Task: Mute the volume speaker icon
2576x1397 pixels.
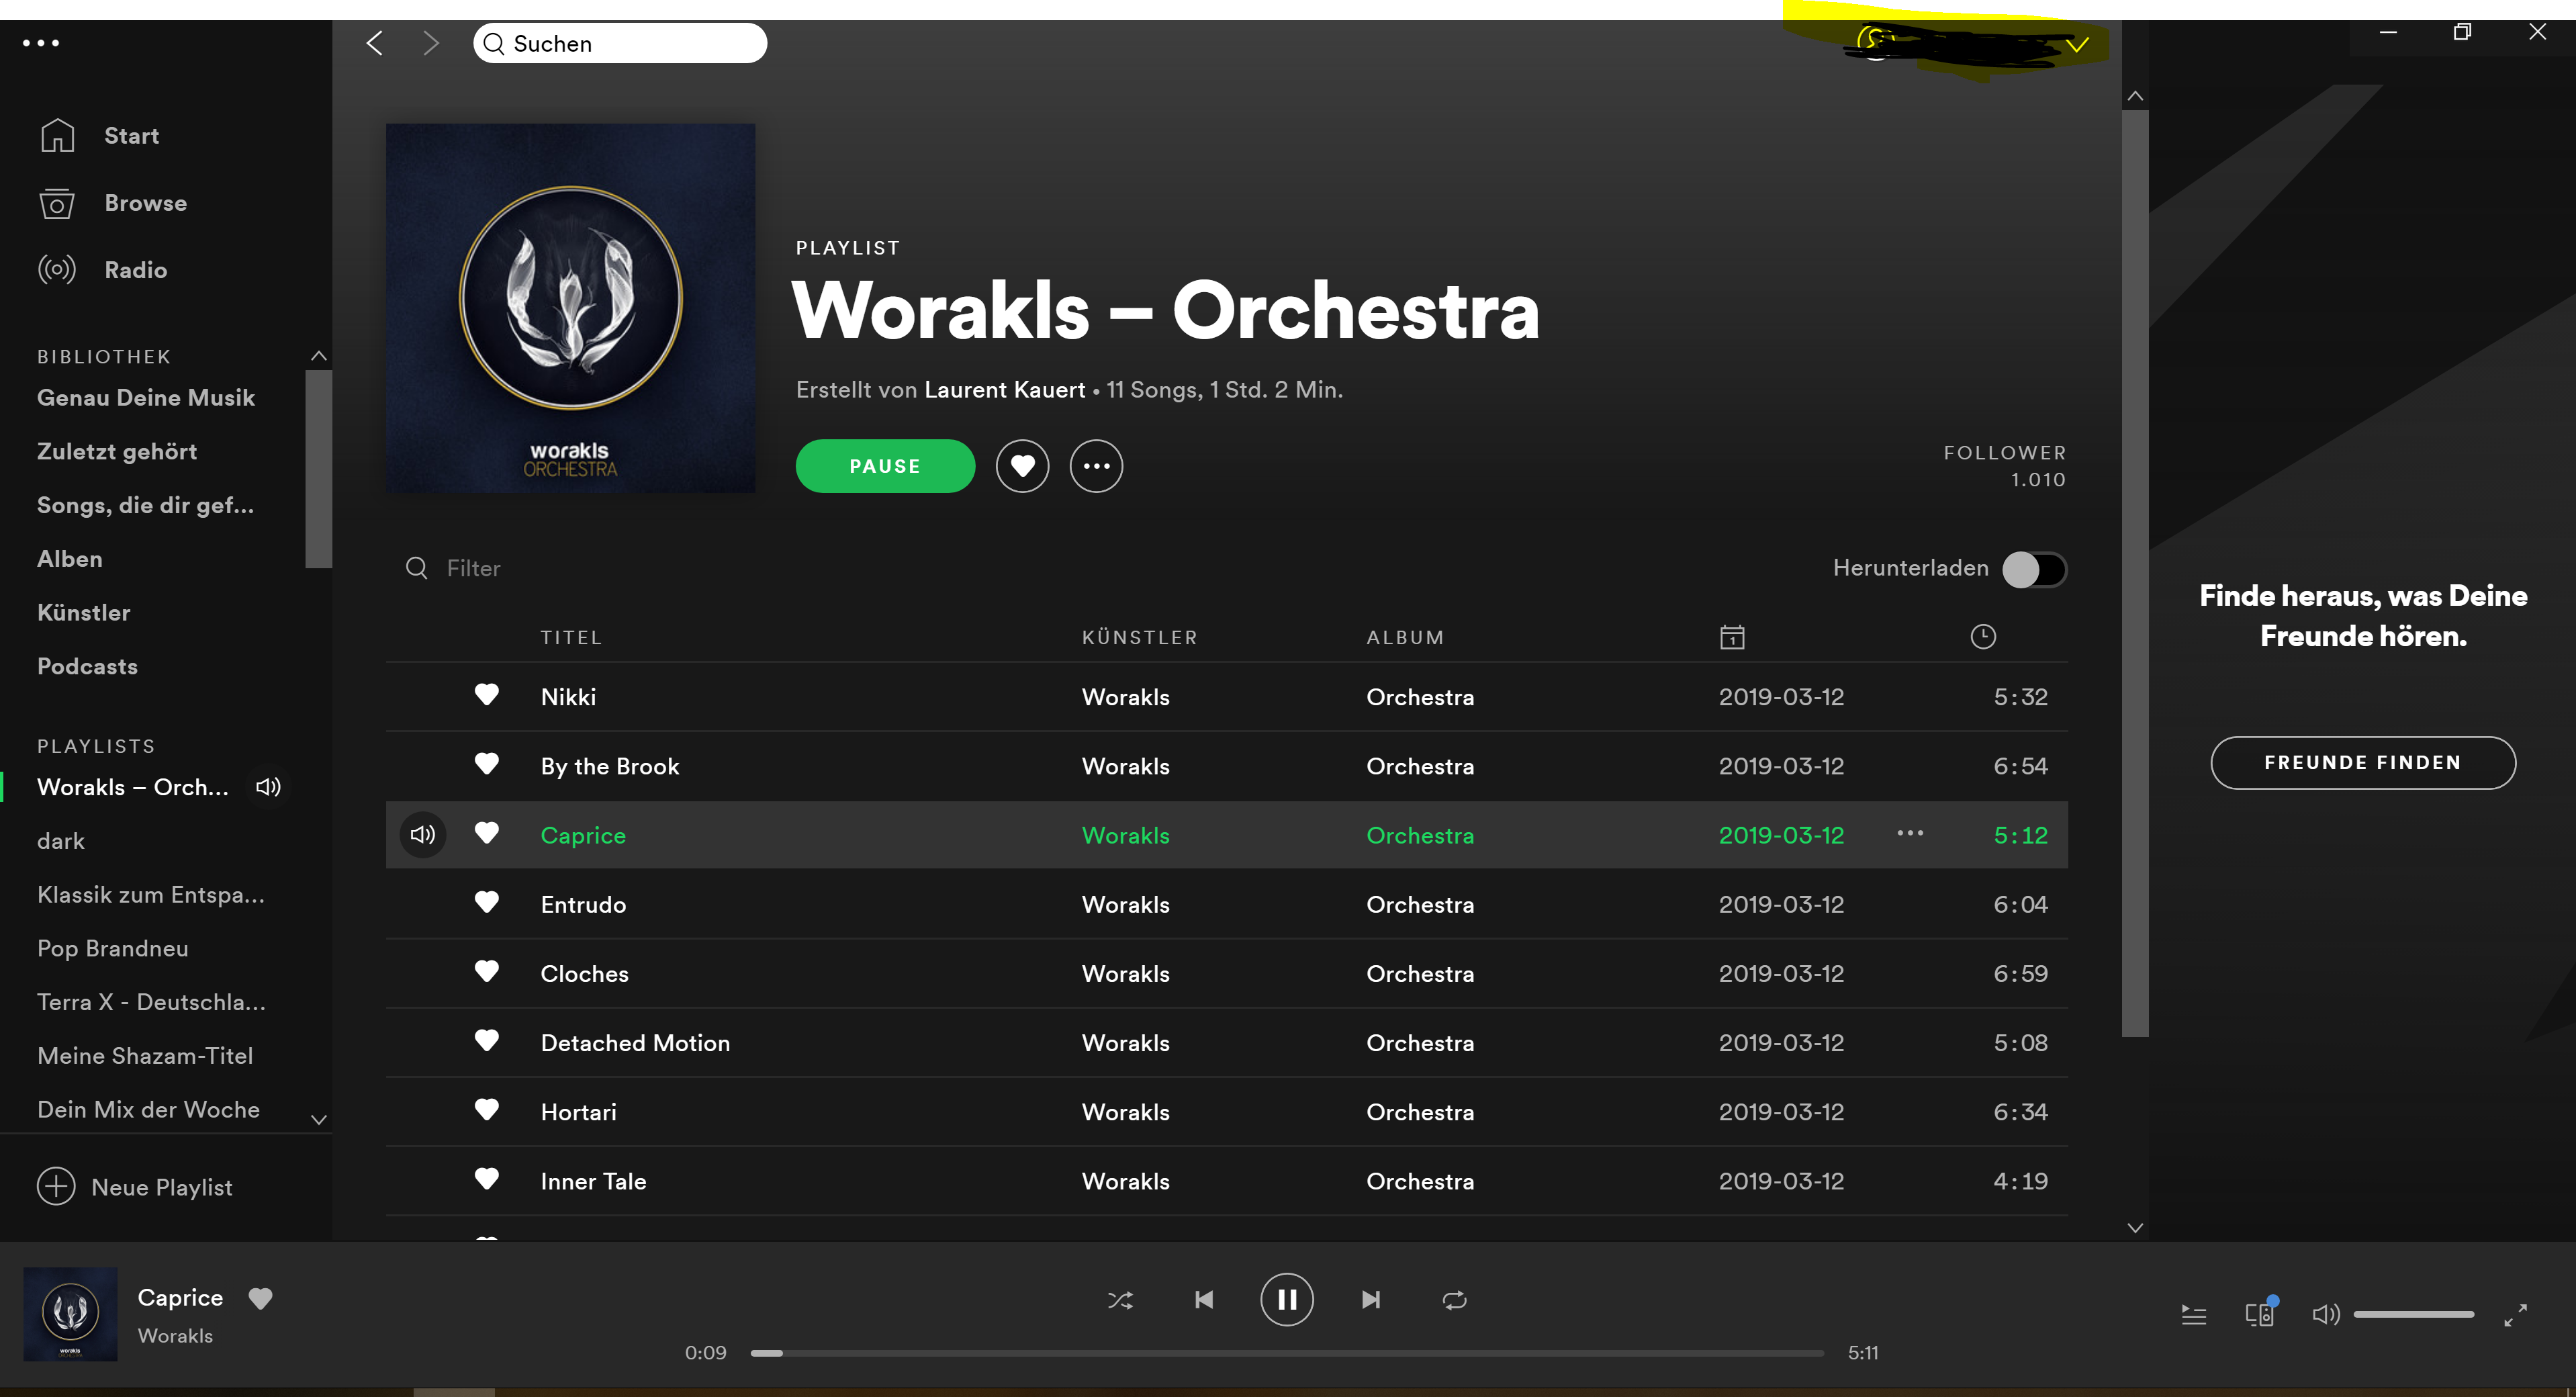Action: pos(2325,1314)
